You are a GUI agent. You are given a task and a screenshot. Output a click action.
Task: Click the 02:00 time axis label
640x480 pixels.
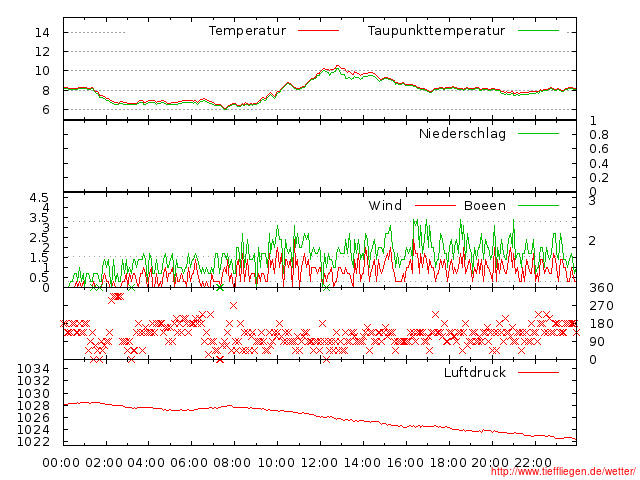coord(104,463)
